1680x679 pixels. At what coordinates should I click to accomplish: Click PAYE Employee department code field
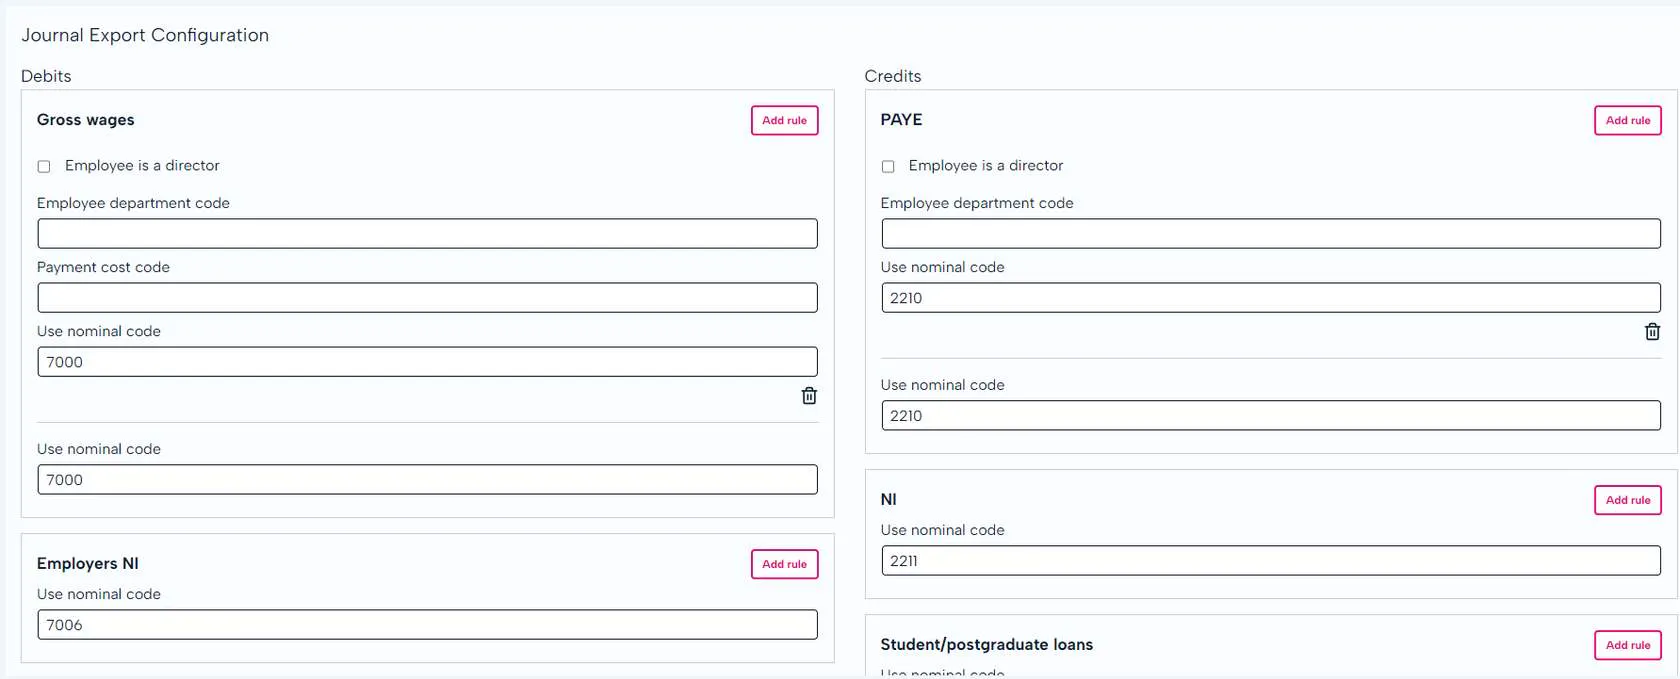click(x=1270, y=234)
